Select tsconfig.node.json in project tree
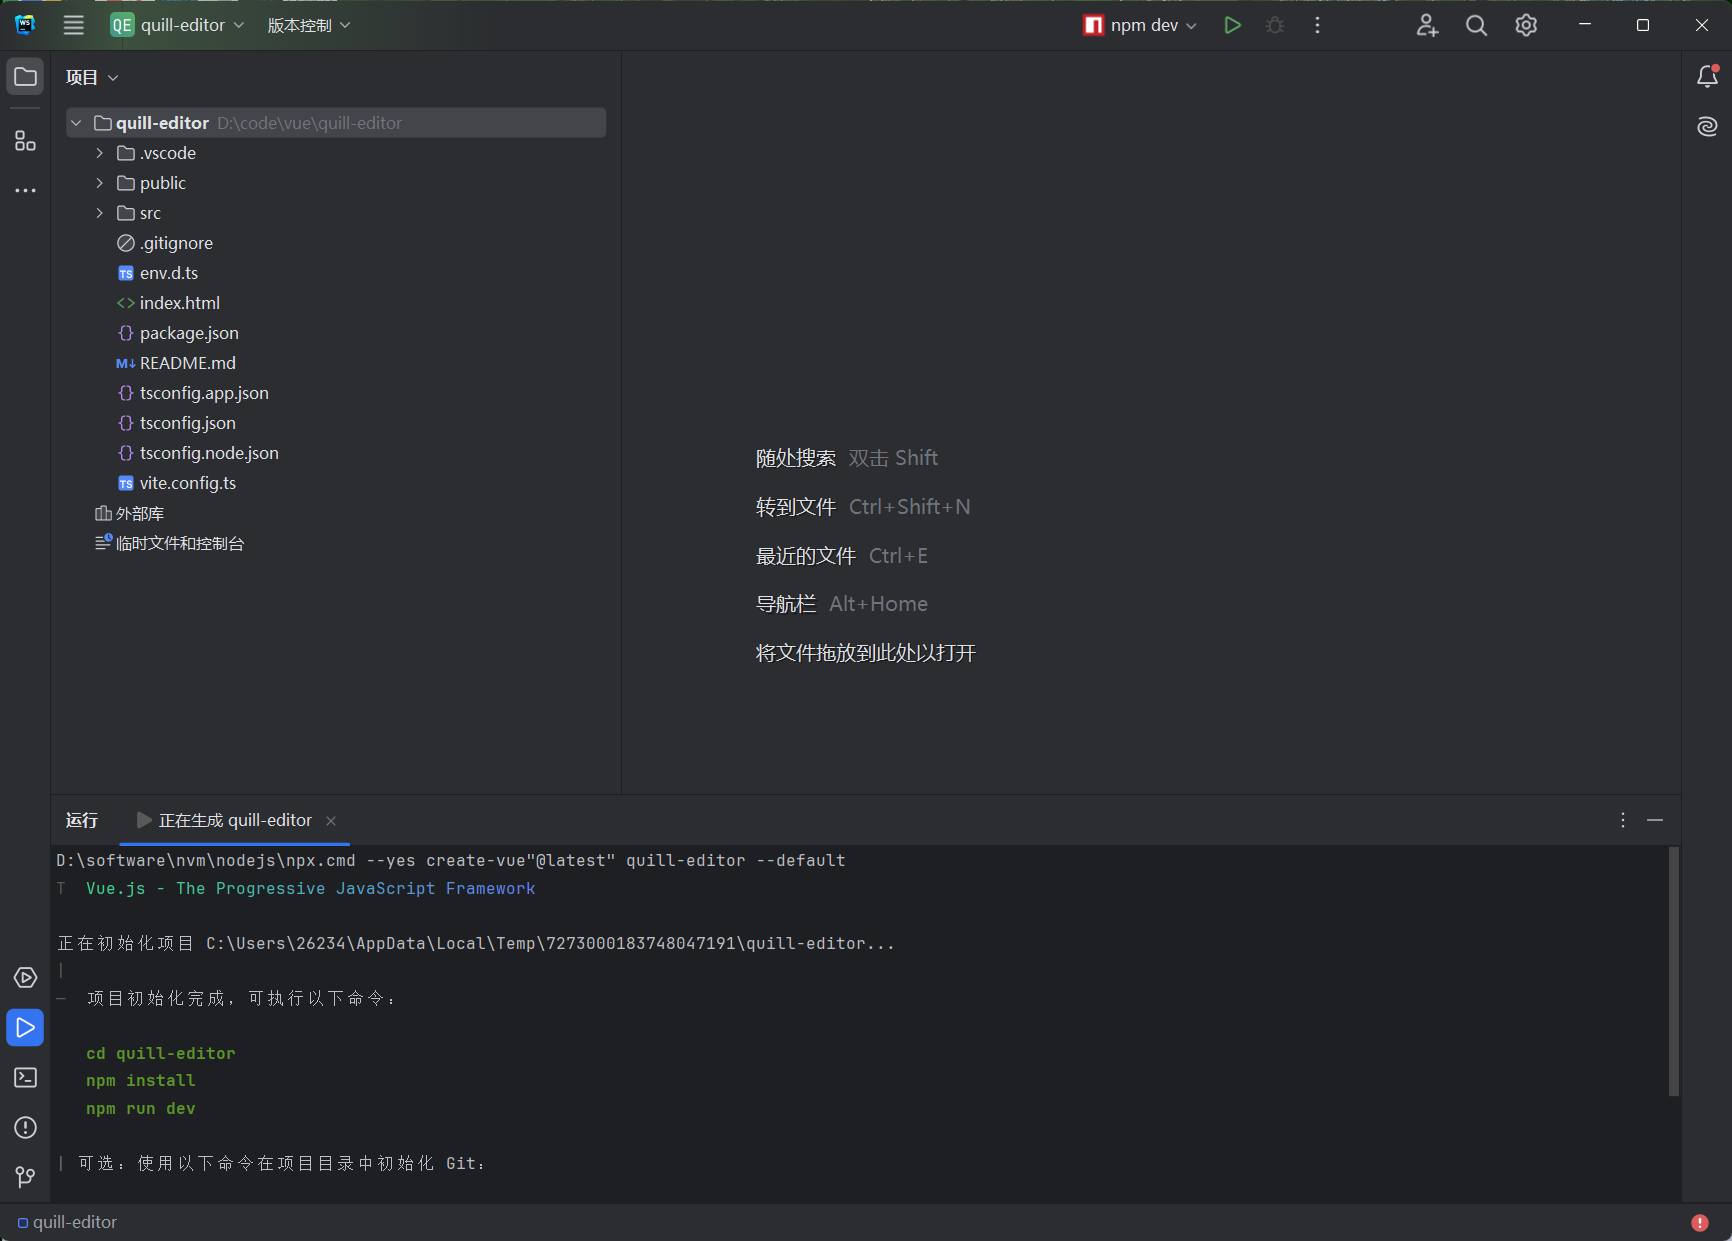 (198, 453)
